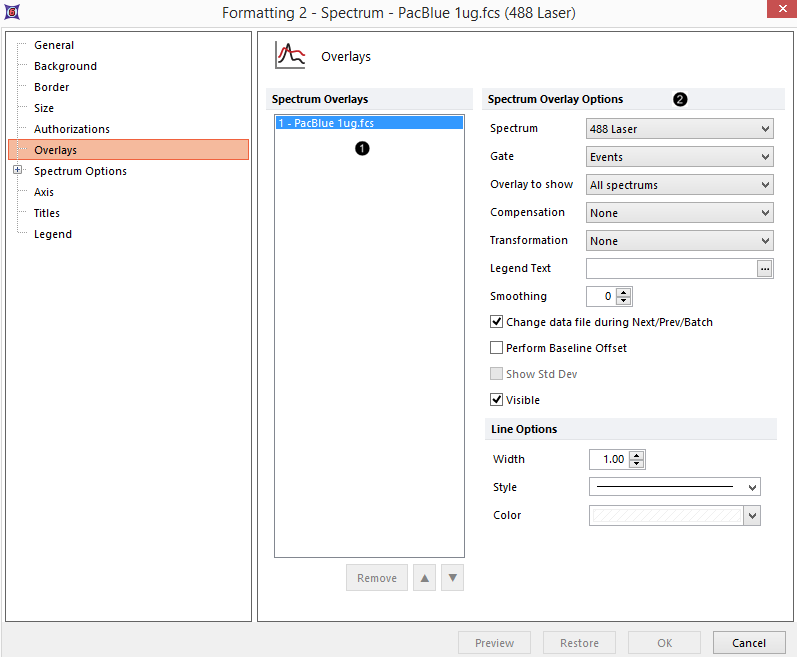Click the Cancel button

pyautogui.click(x=748, y=643)
